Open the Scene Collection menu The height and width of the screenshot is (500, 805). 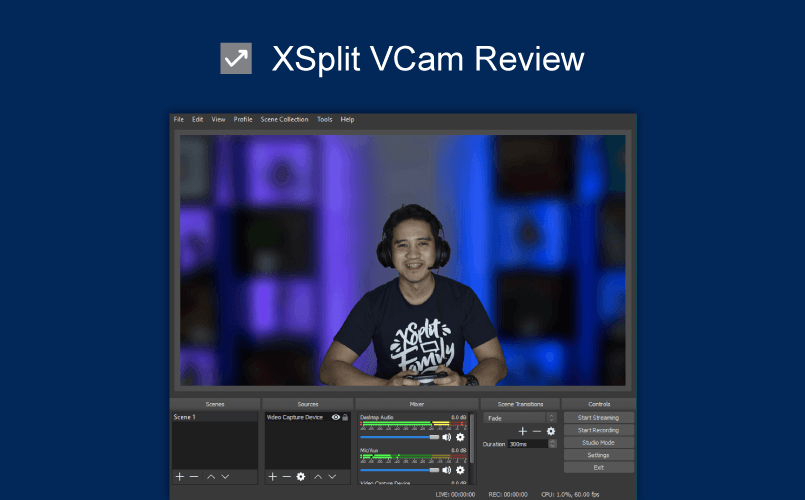tap(284, 120)
